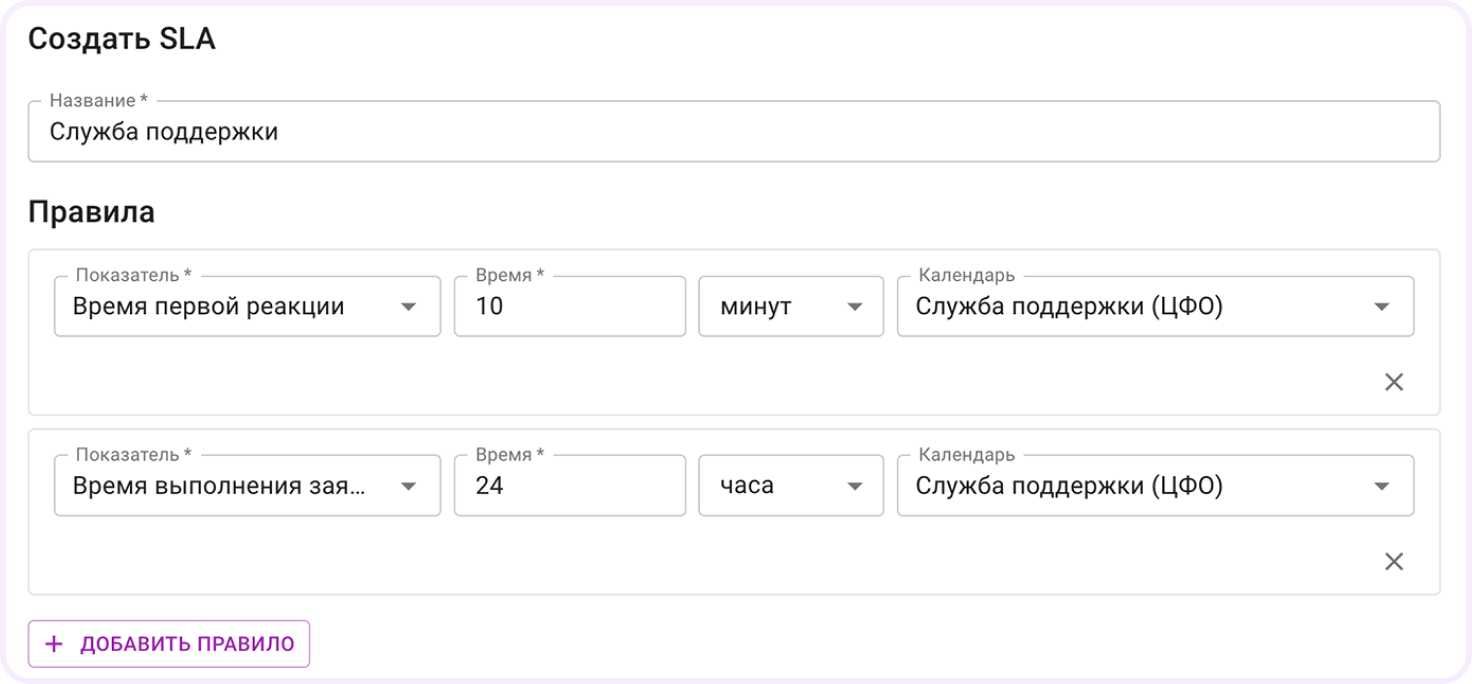
Task: Remove the Время первой реакции rule
Action: tap(1393, 382)
